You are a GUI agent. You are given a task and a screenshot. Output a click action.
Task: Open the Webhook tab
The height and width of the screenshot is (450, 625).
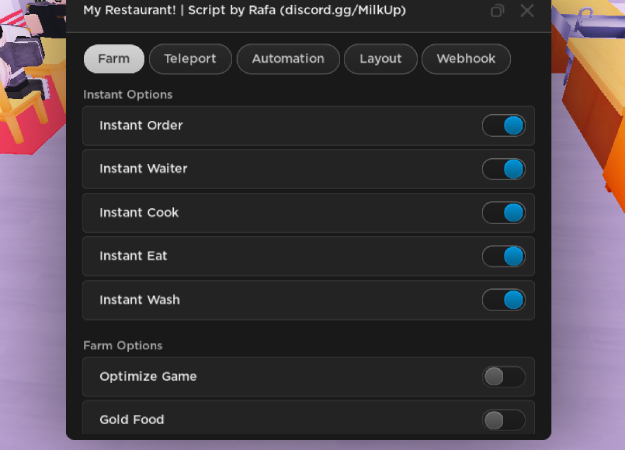click(466, 59)
